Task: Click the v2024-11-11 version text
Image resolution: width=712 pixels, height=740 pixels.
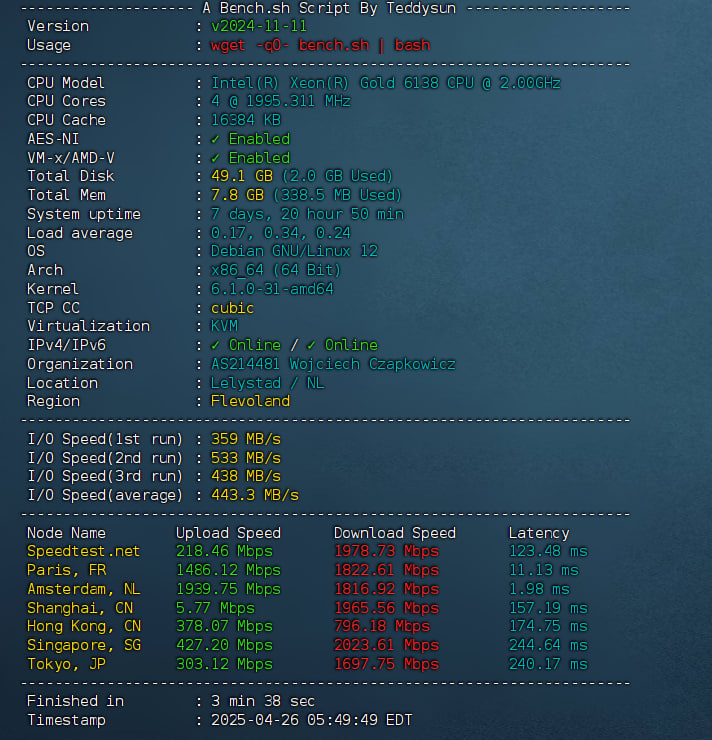Action: (259, 26)
